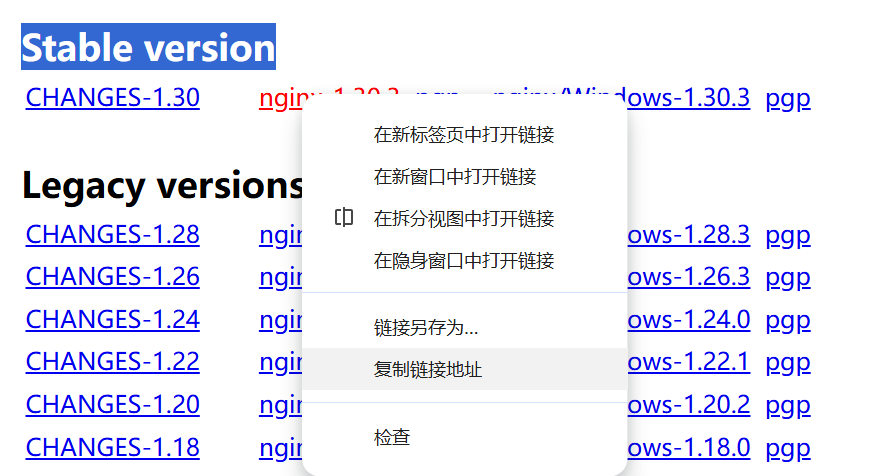This screenshot has width=869, height=476.
Task: Open the CHANGES-1.22 link
Action: coord(113,362)
